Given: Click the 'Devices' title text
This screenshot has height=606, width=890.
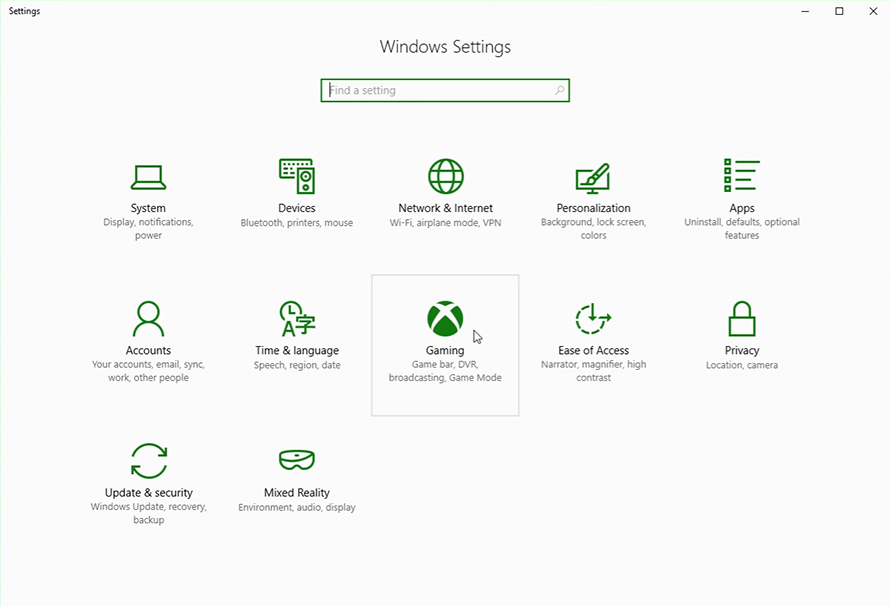Looking at the screenshot, I should (297, 208).
